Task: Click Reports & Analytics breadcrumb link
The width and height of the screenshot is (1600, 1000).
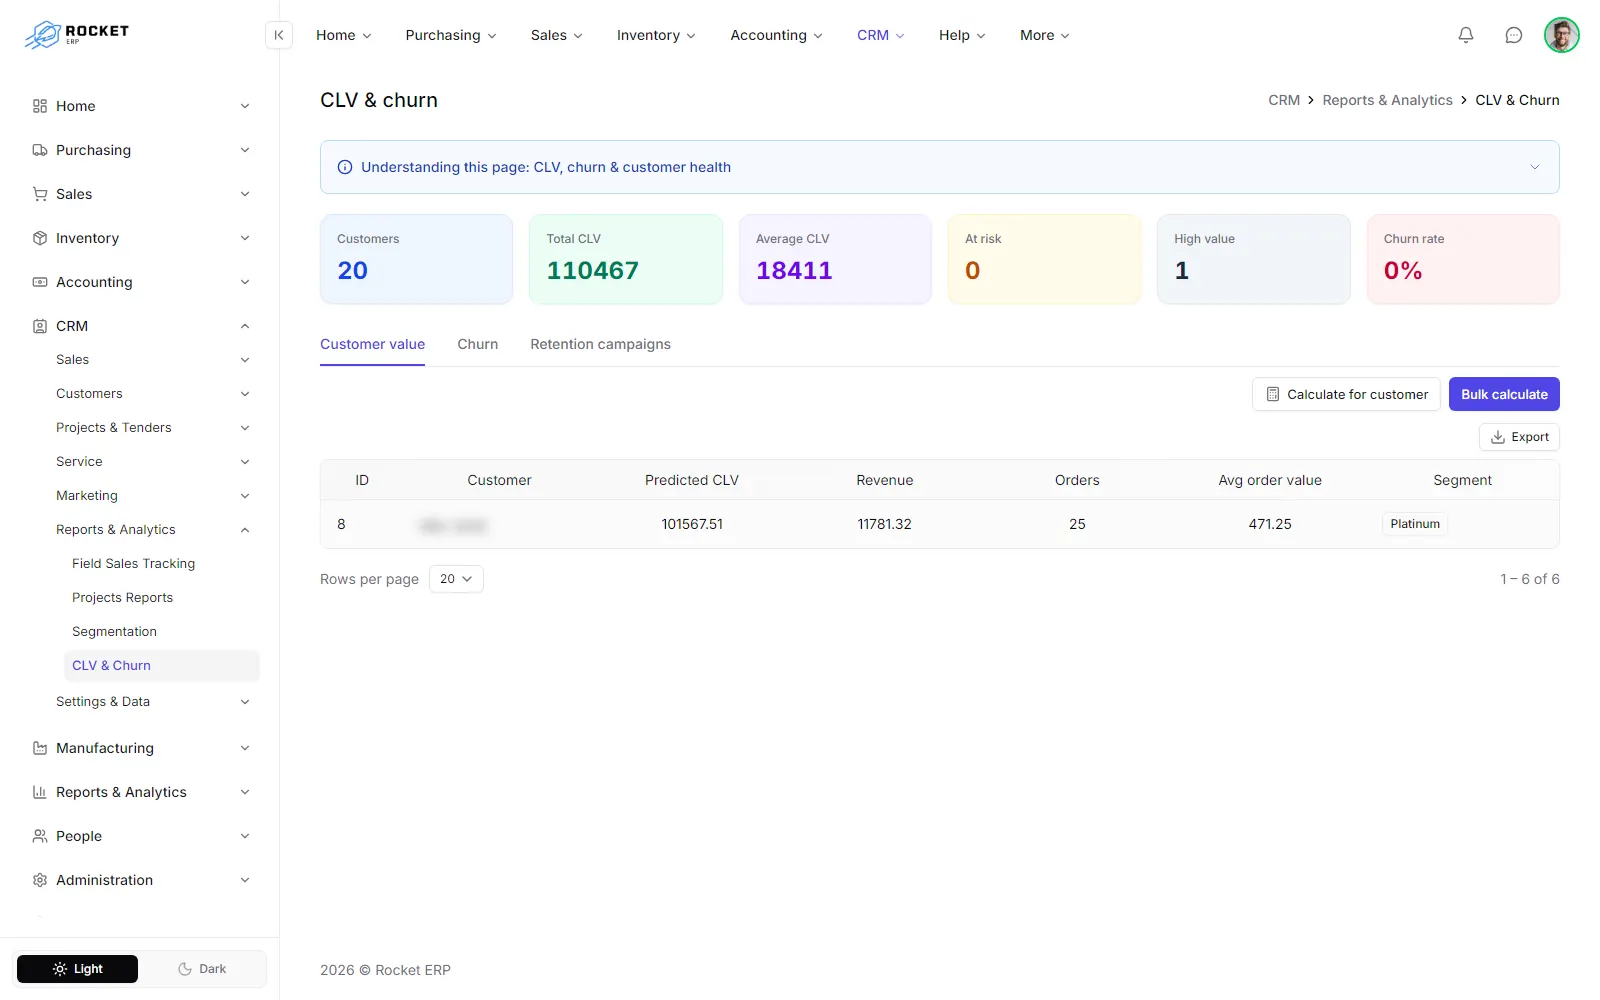Action: coord(1387,100)
